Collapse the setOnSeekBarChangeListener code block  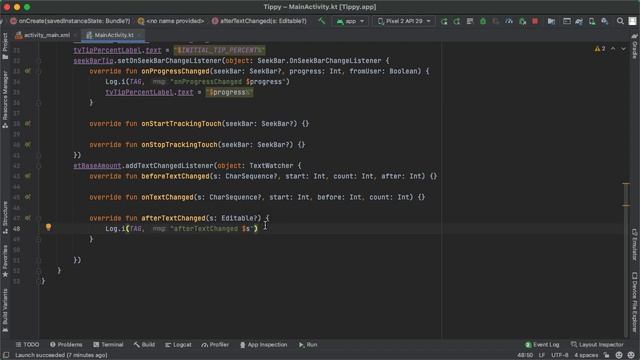38,61
